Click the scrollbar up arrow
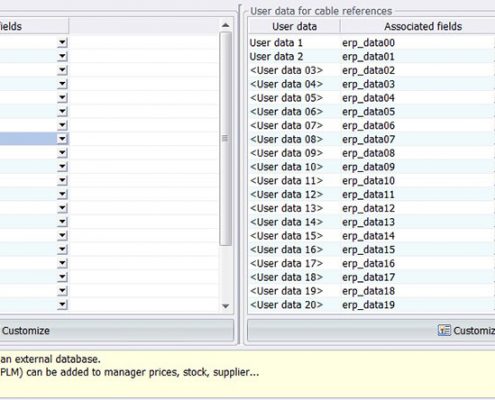 point(226,25)
